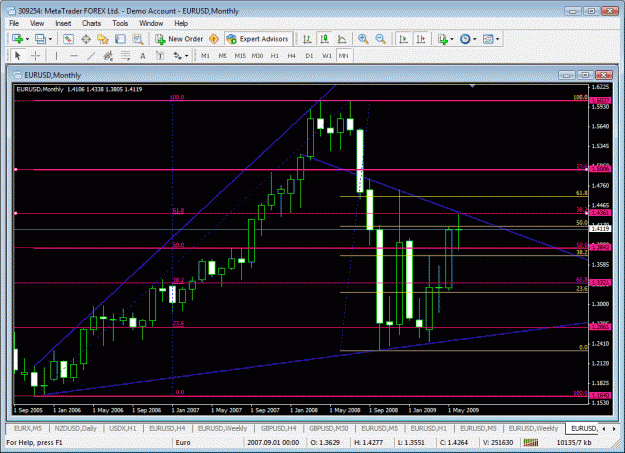Open the Indicators list icon
Screen dimensions: 625x453
442,39
